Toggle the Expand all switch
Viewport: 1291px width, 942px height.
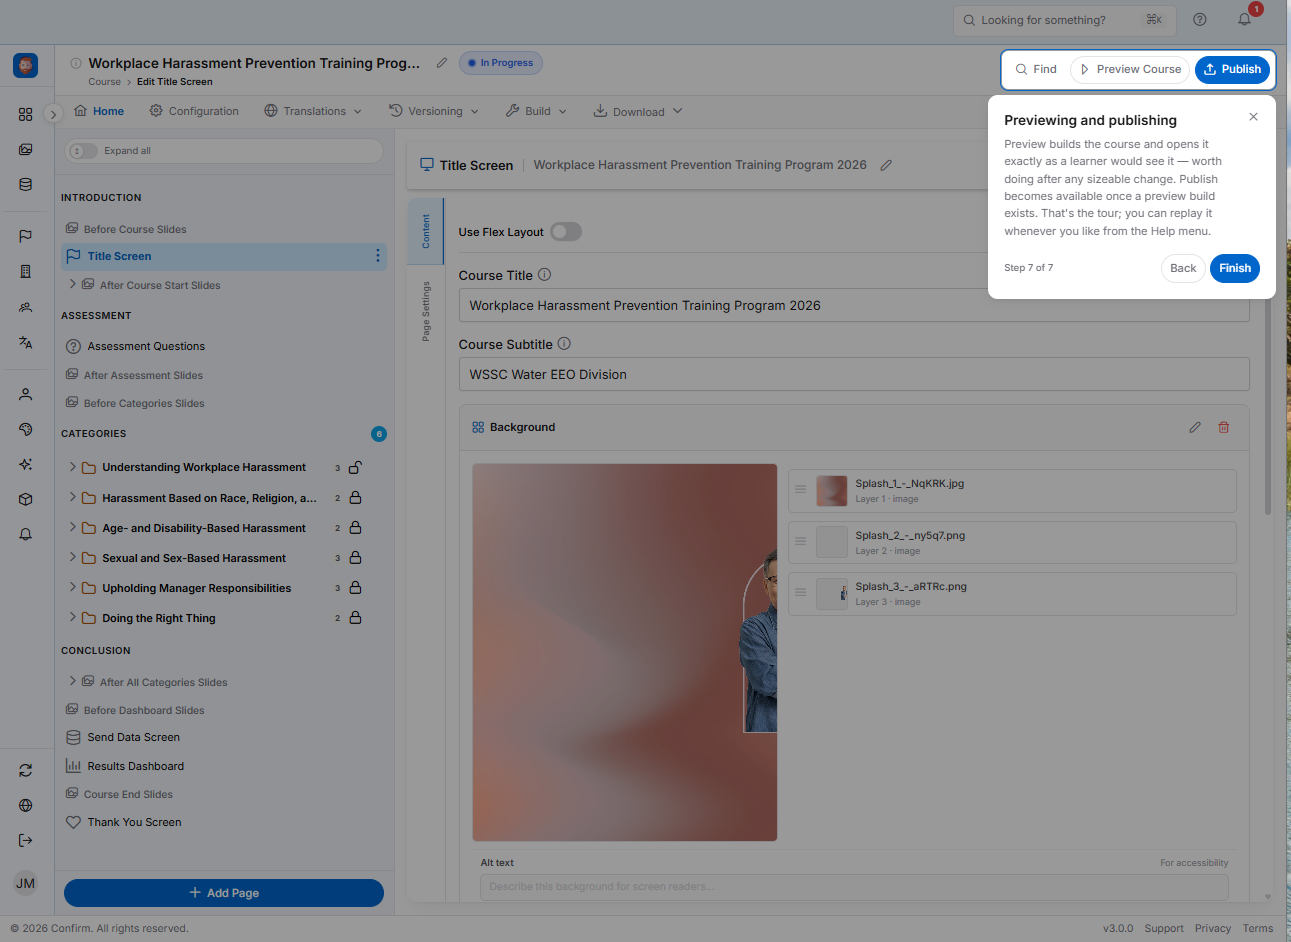[84, 151]
